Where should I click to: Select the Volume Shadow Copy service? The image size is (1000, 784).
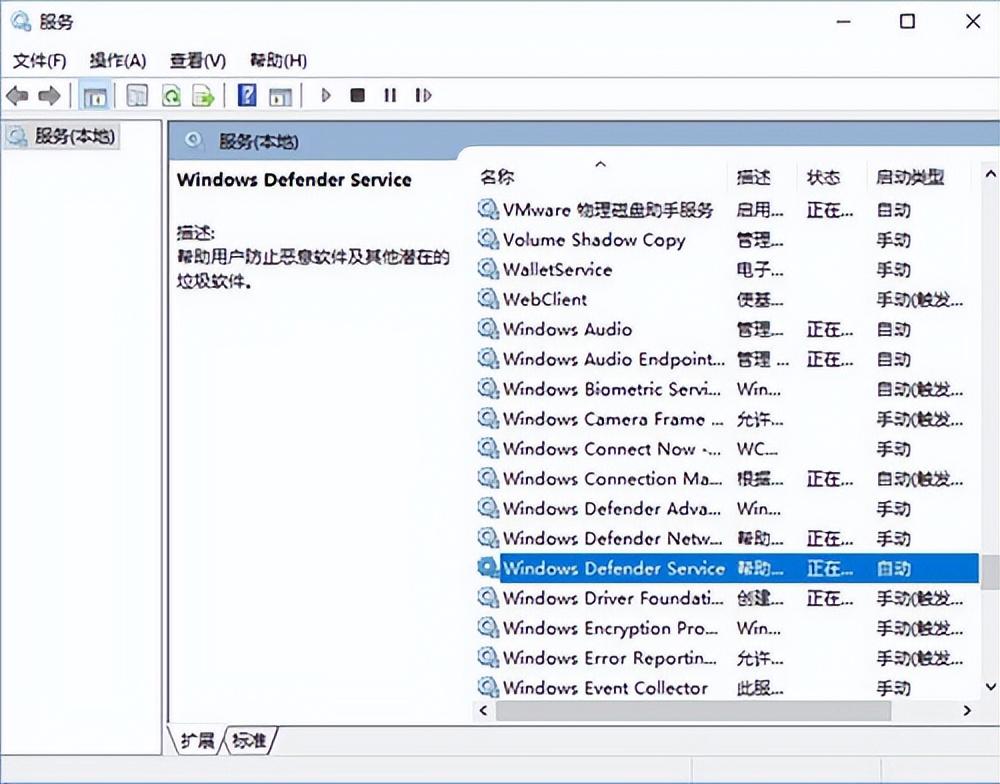727,239
